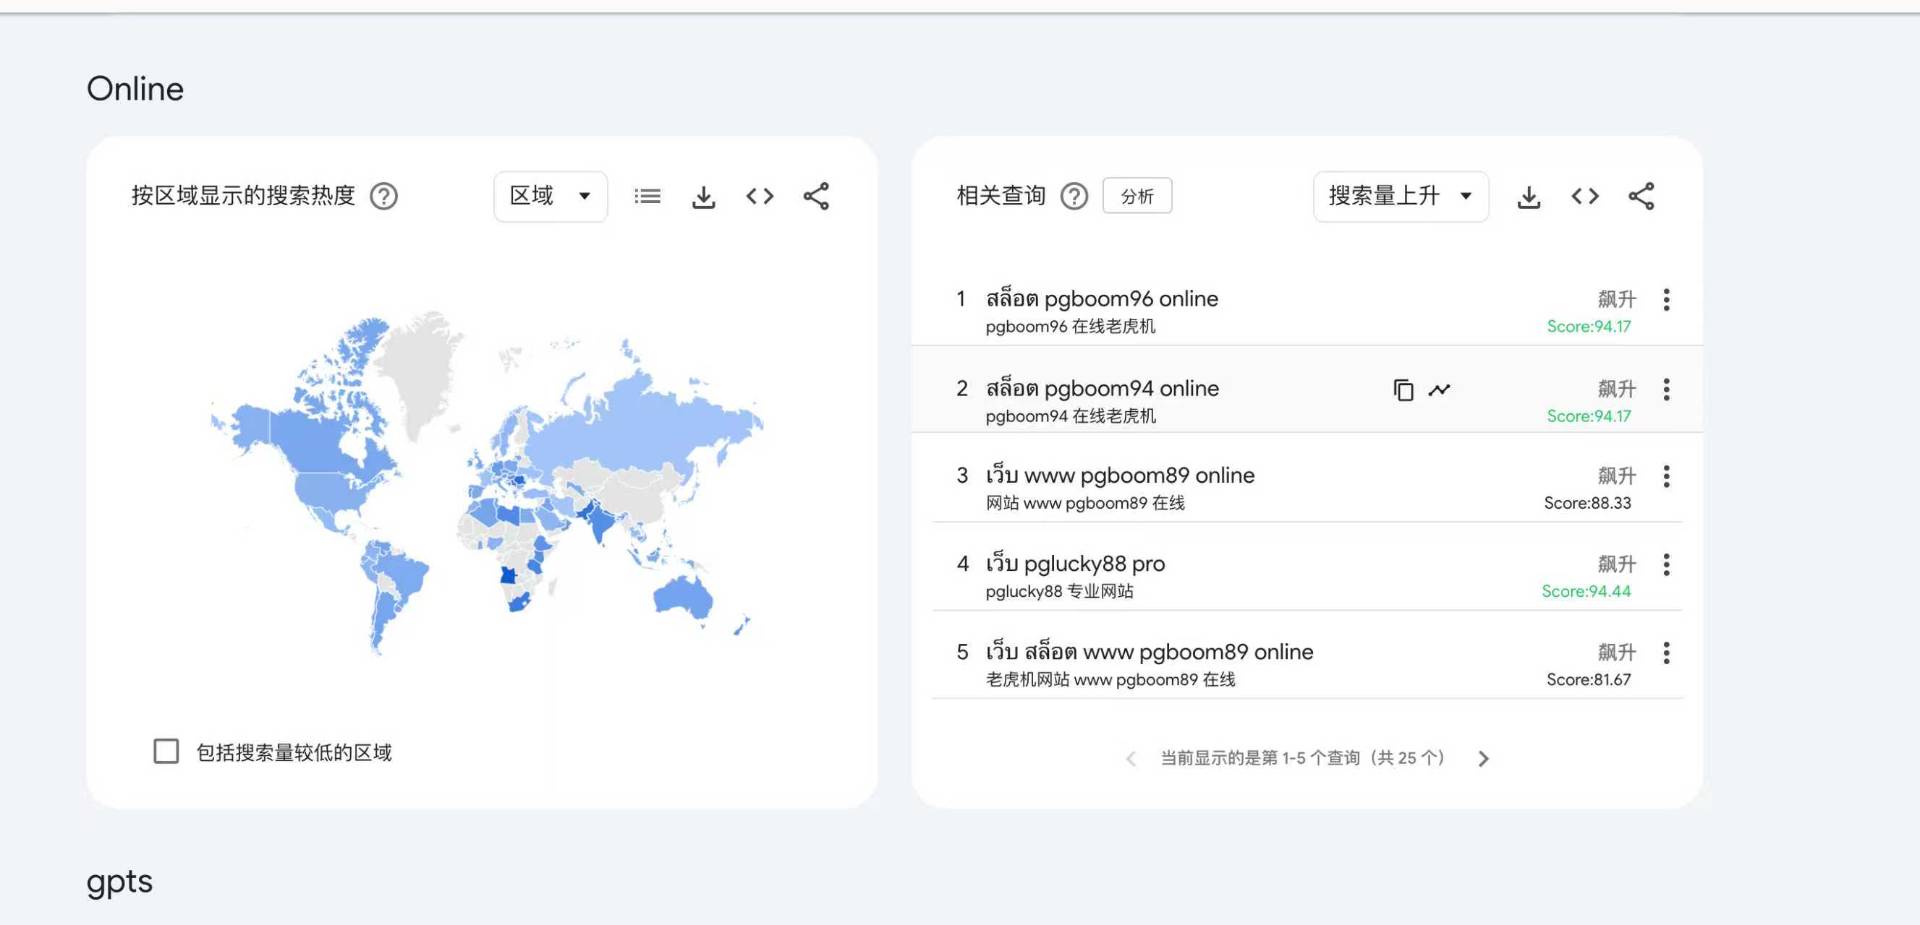Click Australia on the world map

(x=683, y=598)
